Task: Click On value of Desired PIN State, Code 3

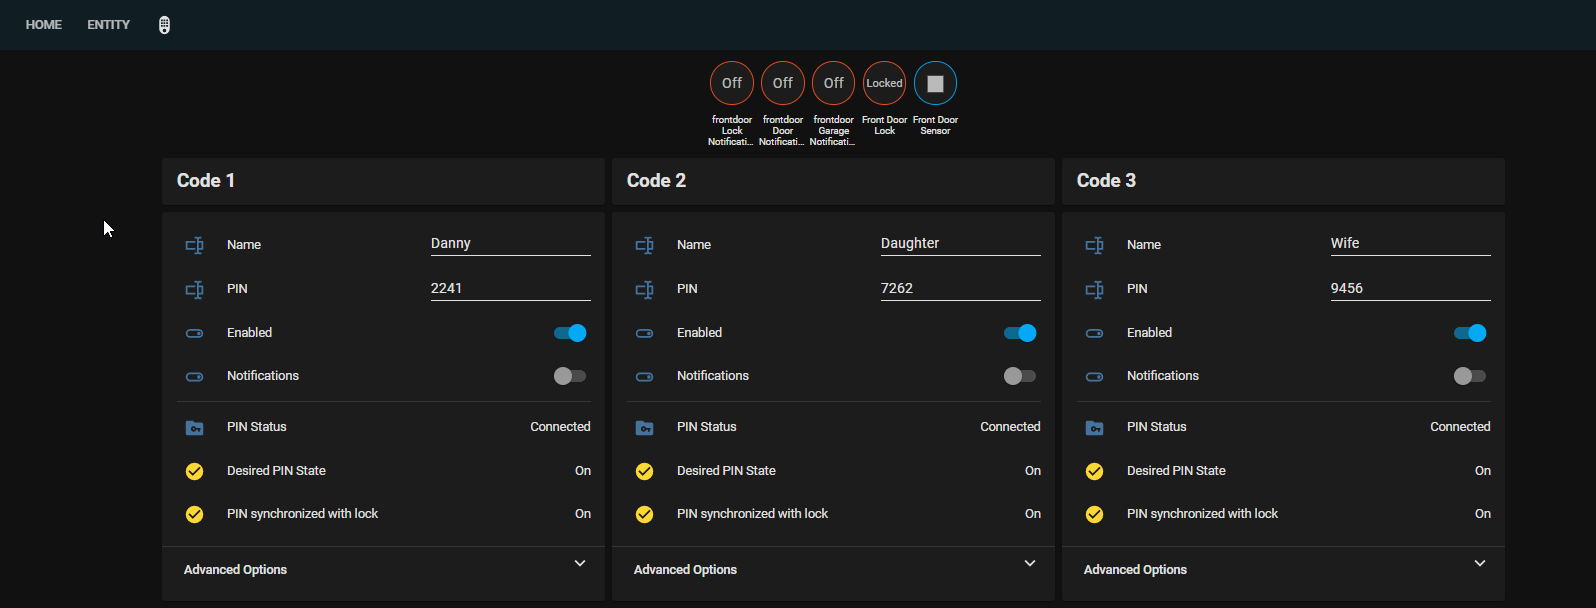Action: pyautogui.click(x=1483, y=471)
